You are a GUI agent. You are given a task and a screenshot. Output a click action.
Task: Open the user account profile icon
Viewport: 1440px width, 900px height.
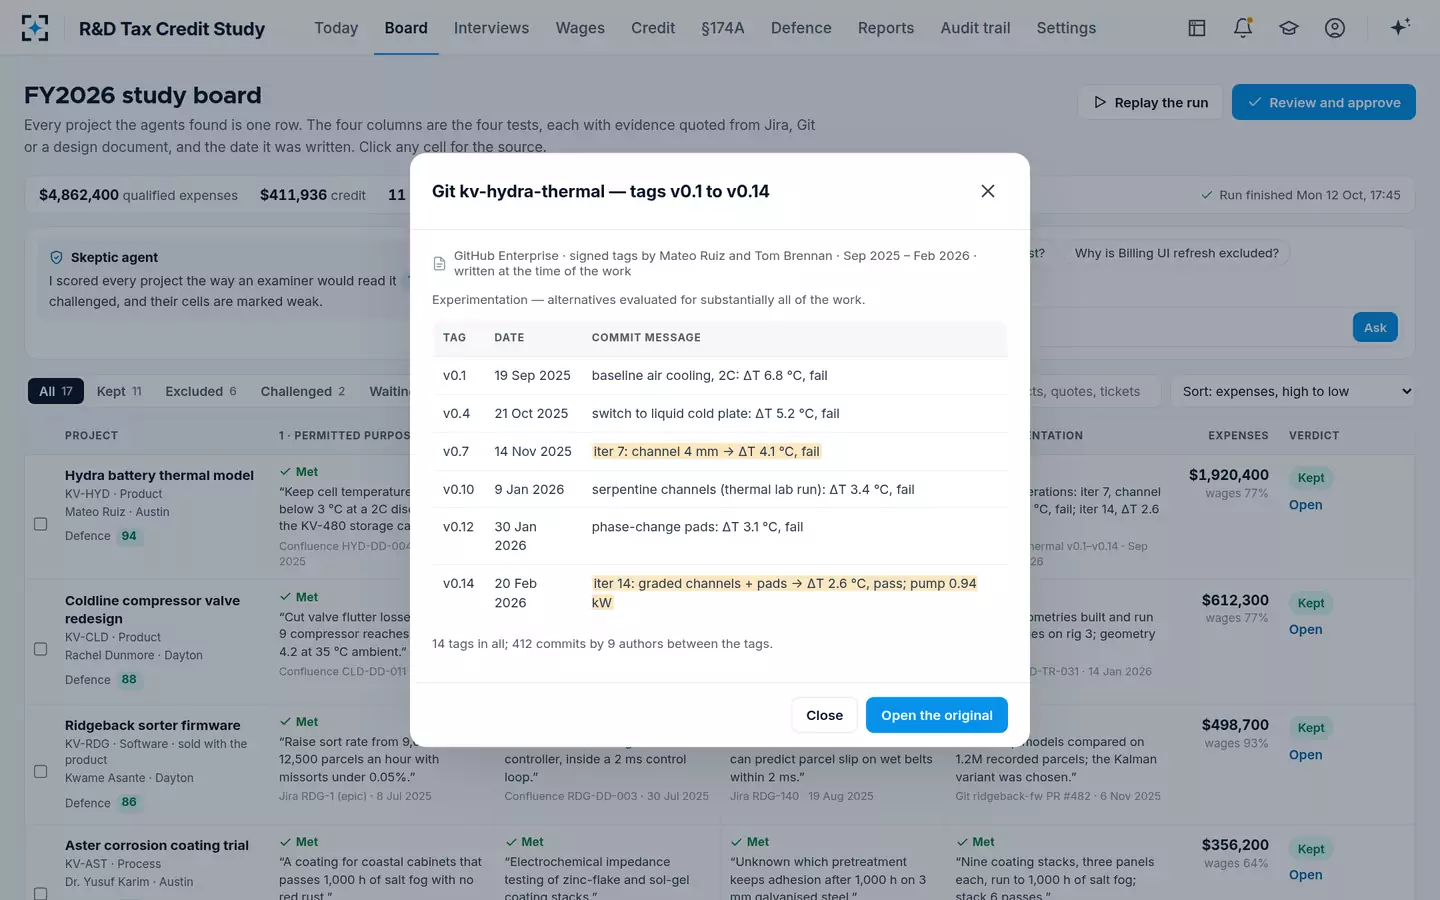coord(1335,28)
